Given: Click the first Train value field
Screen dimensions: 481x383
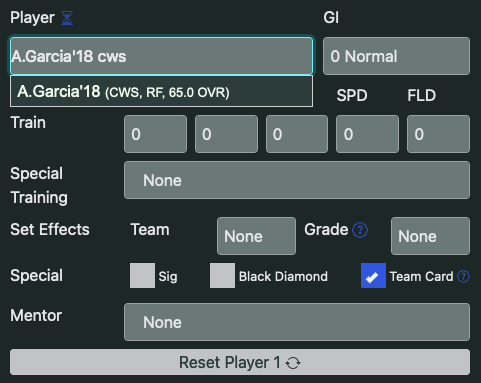Looking at the screenshot, I should pyautogui.click(x=155, y=134).
